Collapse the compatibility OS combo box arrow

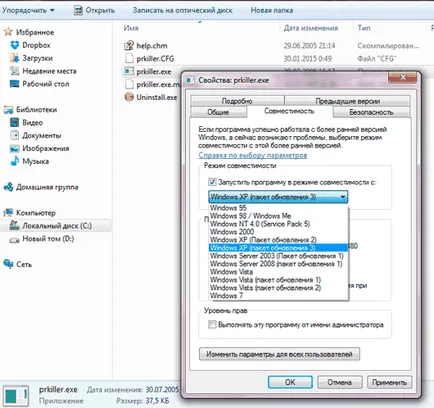point(343,197)
